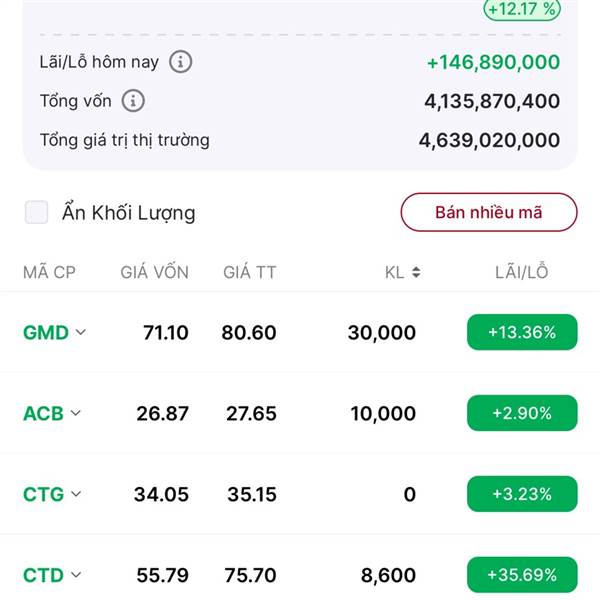
Task: Expand the CTD stock row chevron
Action: pyautogui.click(x=76, y=575)
